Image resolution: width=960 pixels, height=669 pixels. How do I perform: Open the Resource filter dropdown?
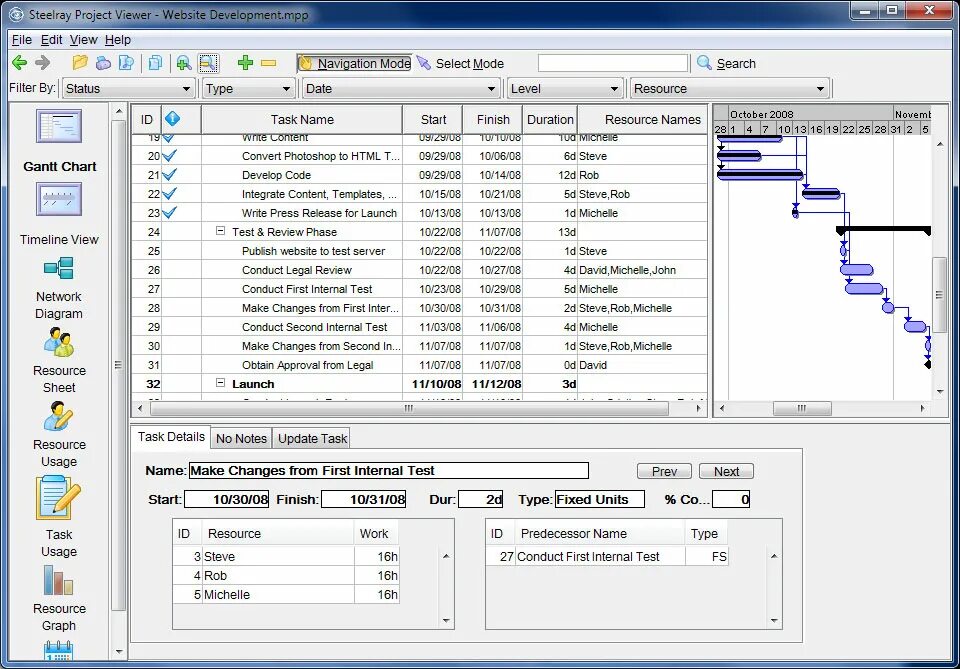(730, 89)
